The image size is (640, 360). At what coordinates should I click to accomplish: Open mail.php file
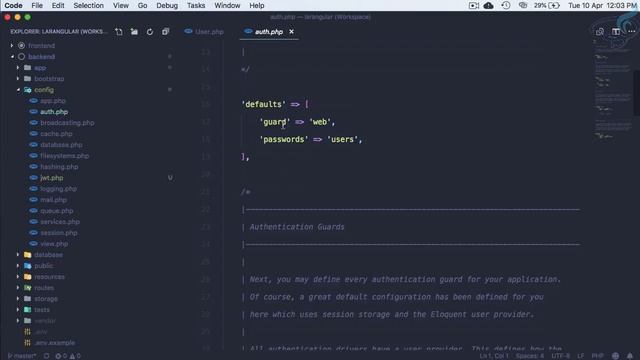pyautogui.click(x=53, y=200)
